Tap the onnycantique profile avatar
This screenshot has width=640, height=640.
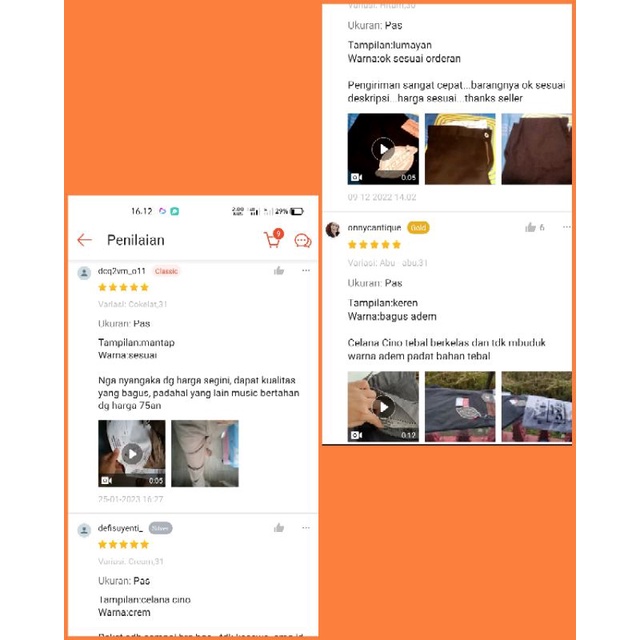tap(333, 229)
